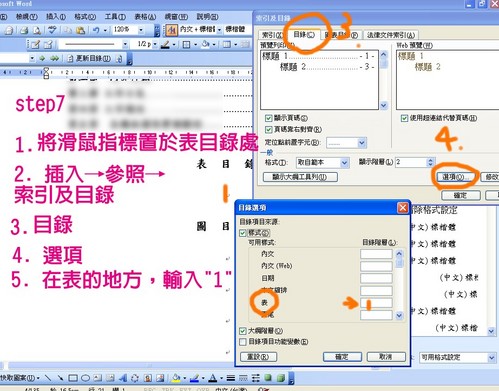
Task: Open the style name dropdown
Action: (219, 30)
